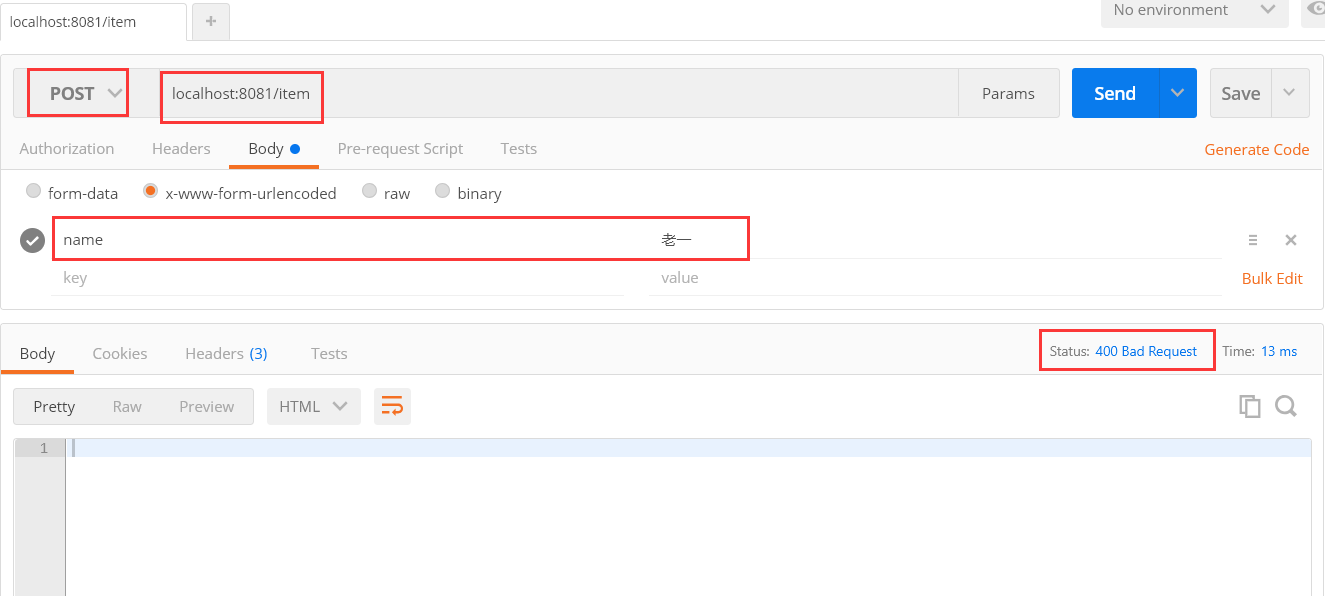
Task: Open the request Tests tab
Action: (518, 148)
